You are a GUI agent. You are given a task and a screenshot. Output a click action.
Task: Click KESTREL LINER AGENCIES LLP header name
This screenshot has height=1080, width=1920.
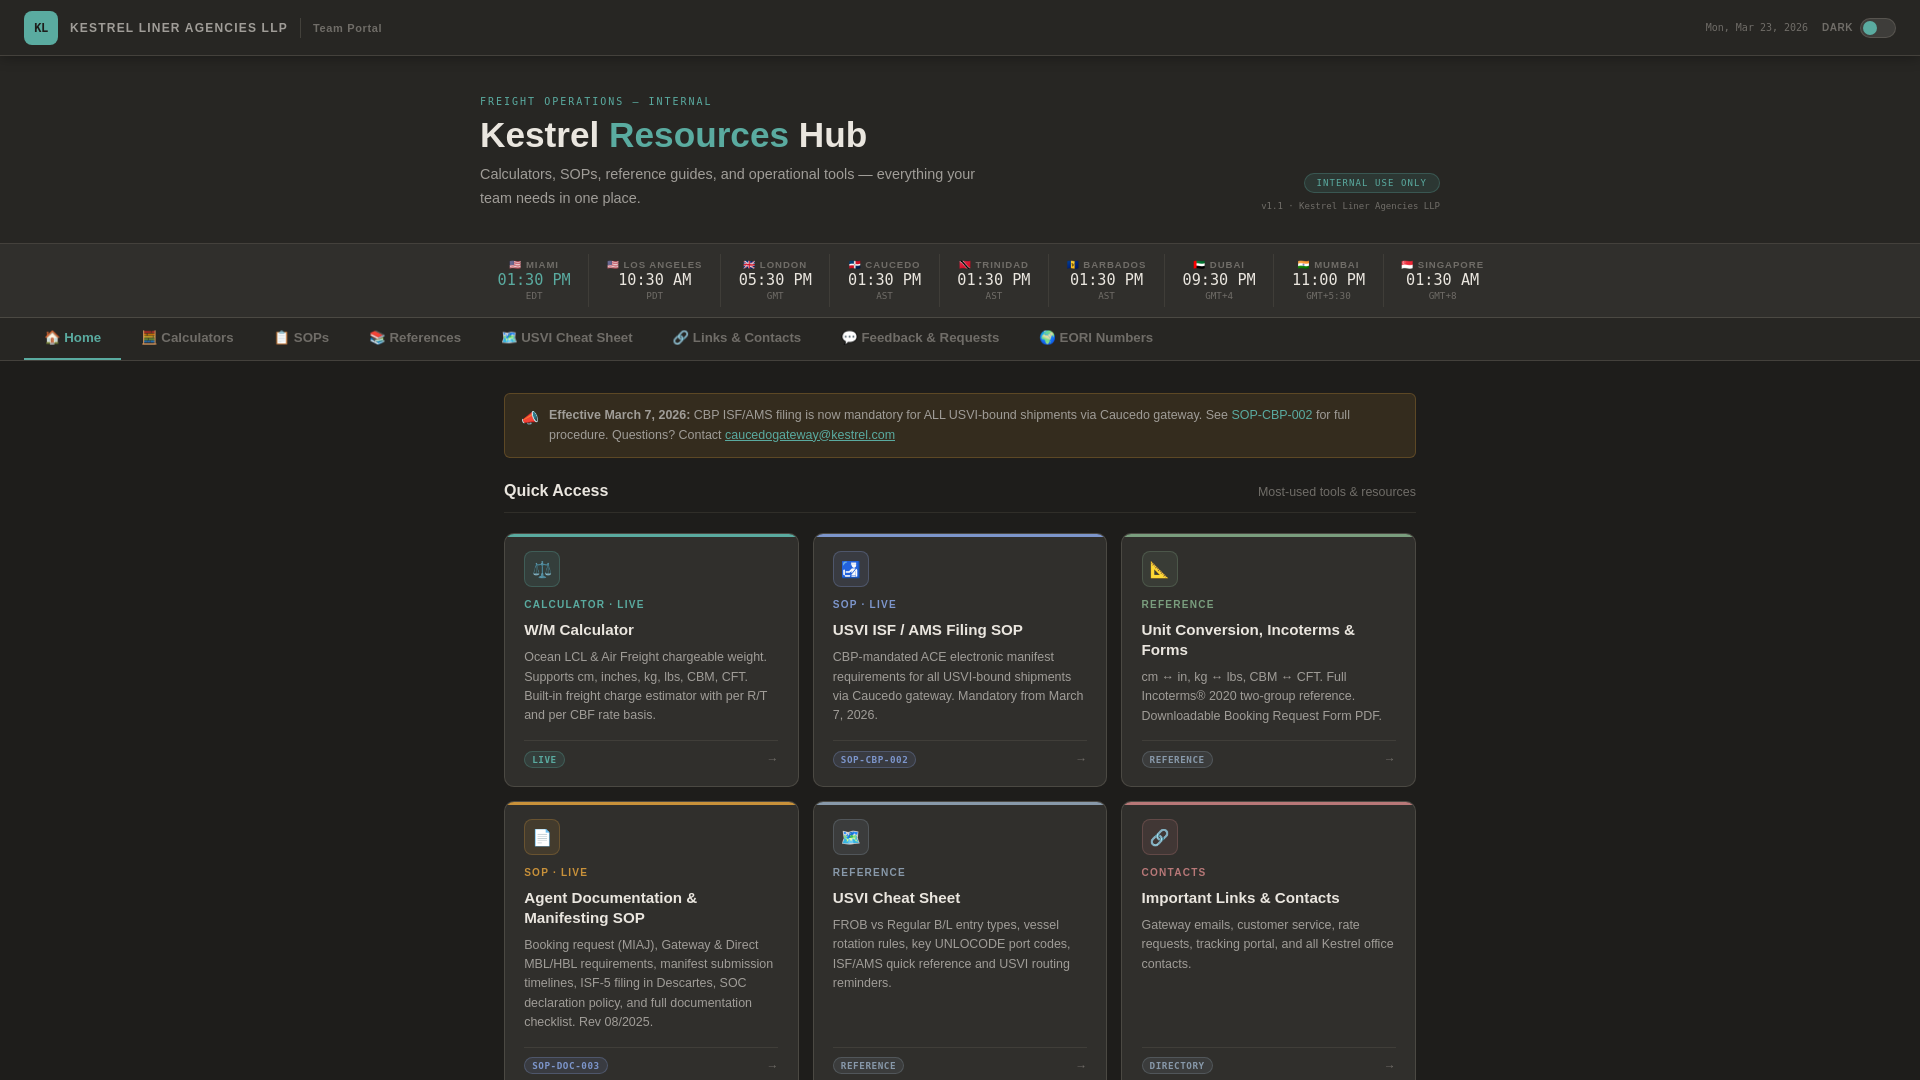(x=179, y=28)
